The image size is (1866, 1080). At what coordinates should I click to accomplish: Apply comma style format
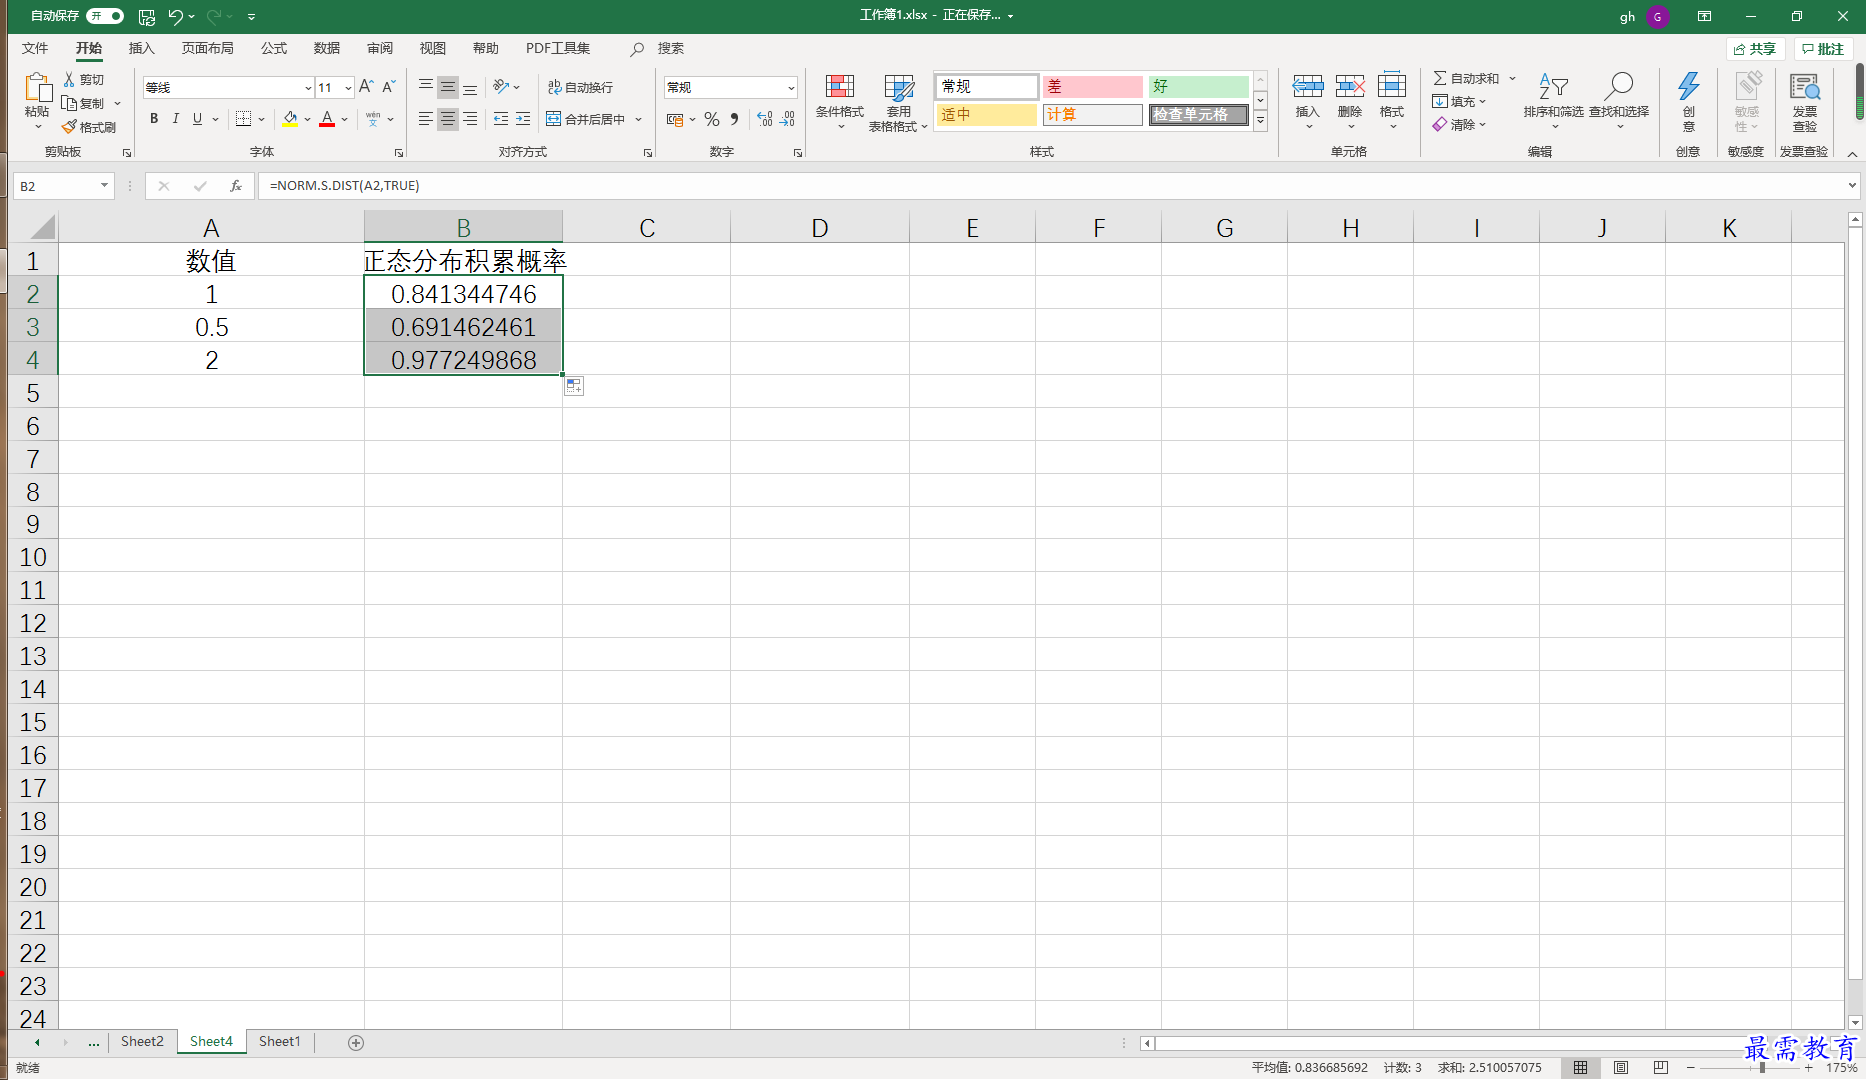tap(735, 119)
